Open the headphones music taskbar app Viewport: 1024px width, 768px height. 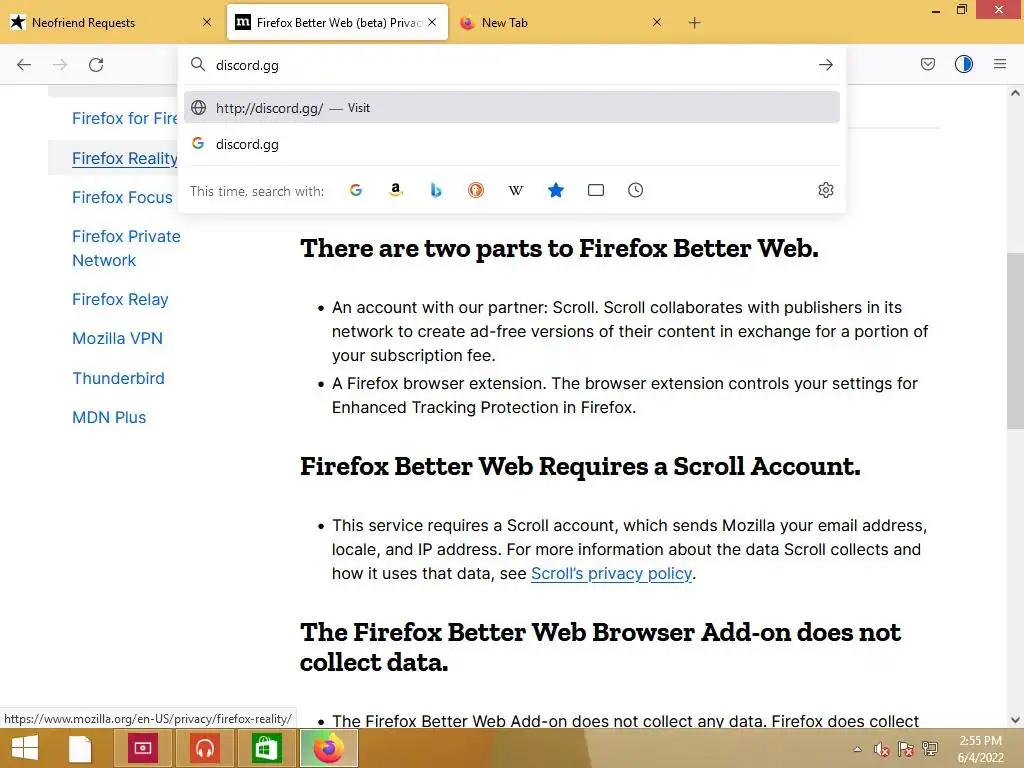pyautogui.click(x=205, y=748)
